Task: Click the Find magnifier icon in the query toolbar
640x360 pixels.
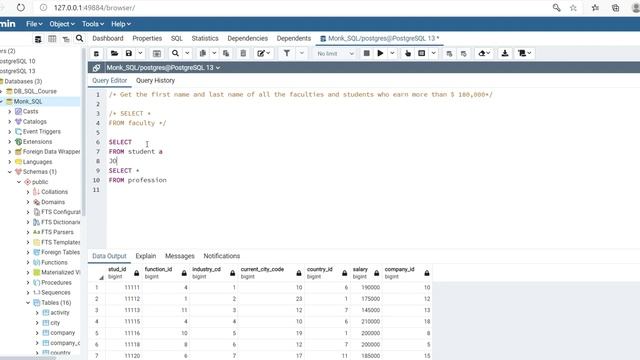Action: 175,53
